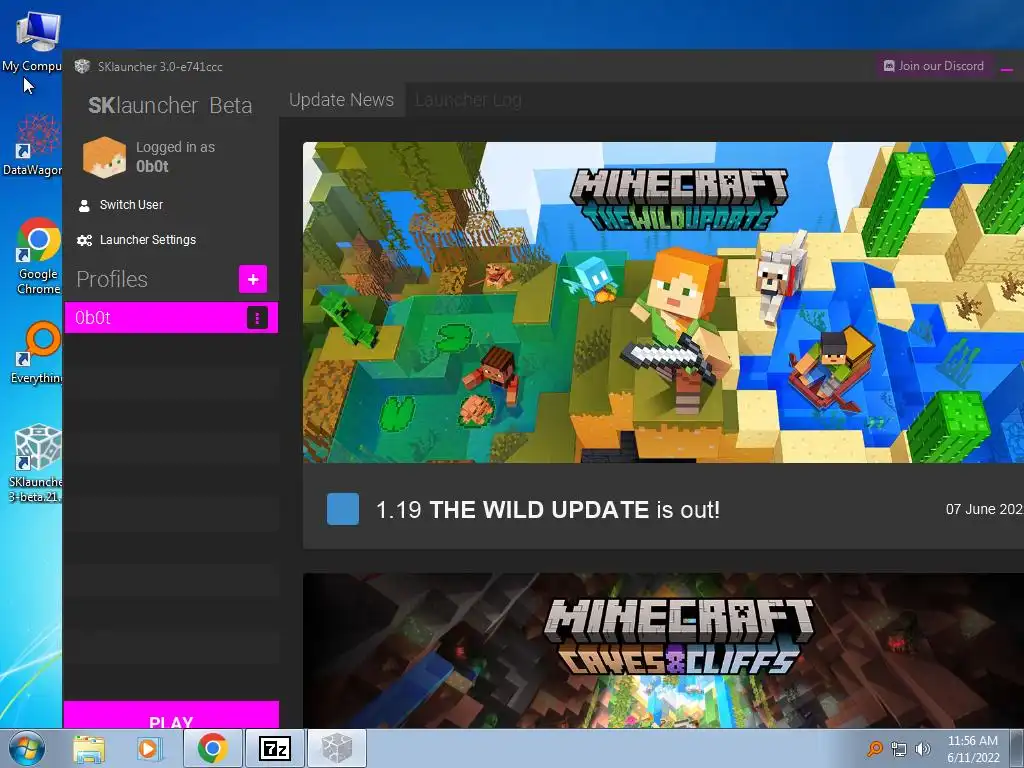Join our Discord via the button
Viewport: 1024px width, 768px height.
(x=934, y=66)
